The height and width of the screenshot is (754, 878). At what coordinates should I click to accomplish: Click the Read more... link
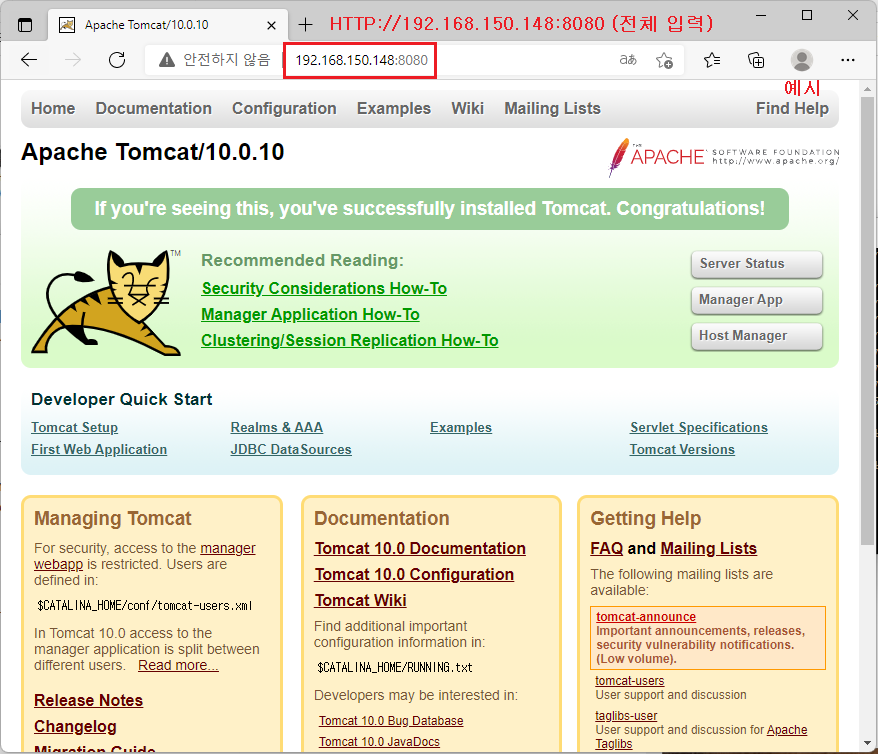[178, 666]
